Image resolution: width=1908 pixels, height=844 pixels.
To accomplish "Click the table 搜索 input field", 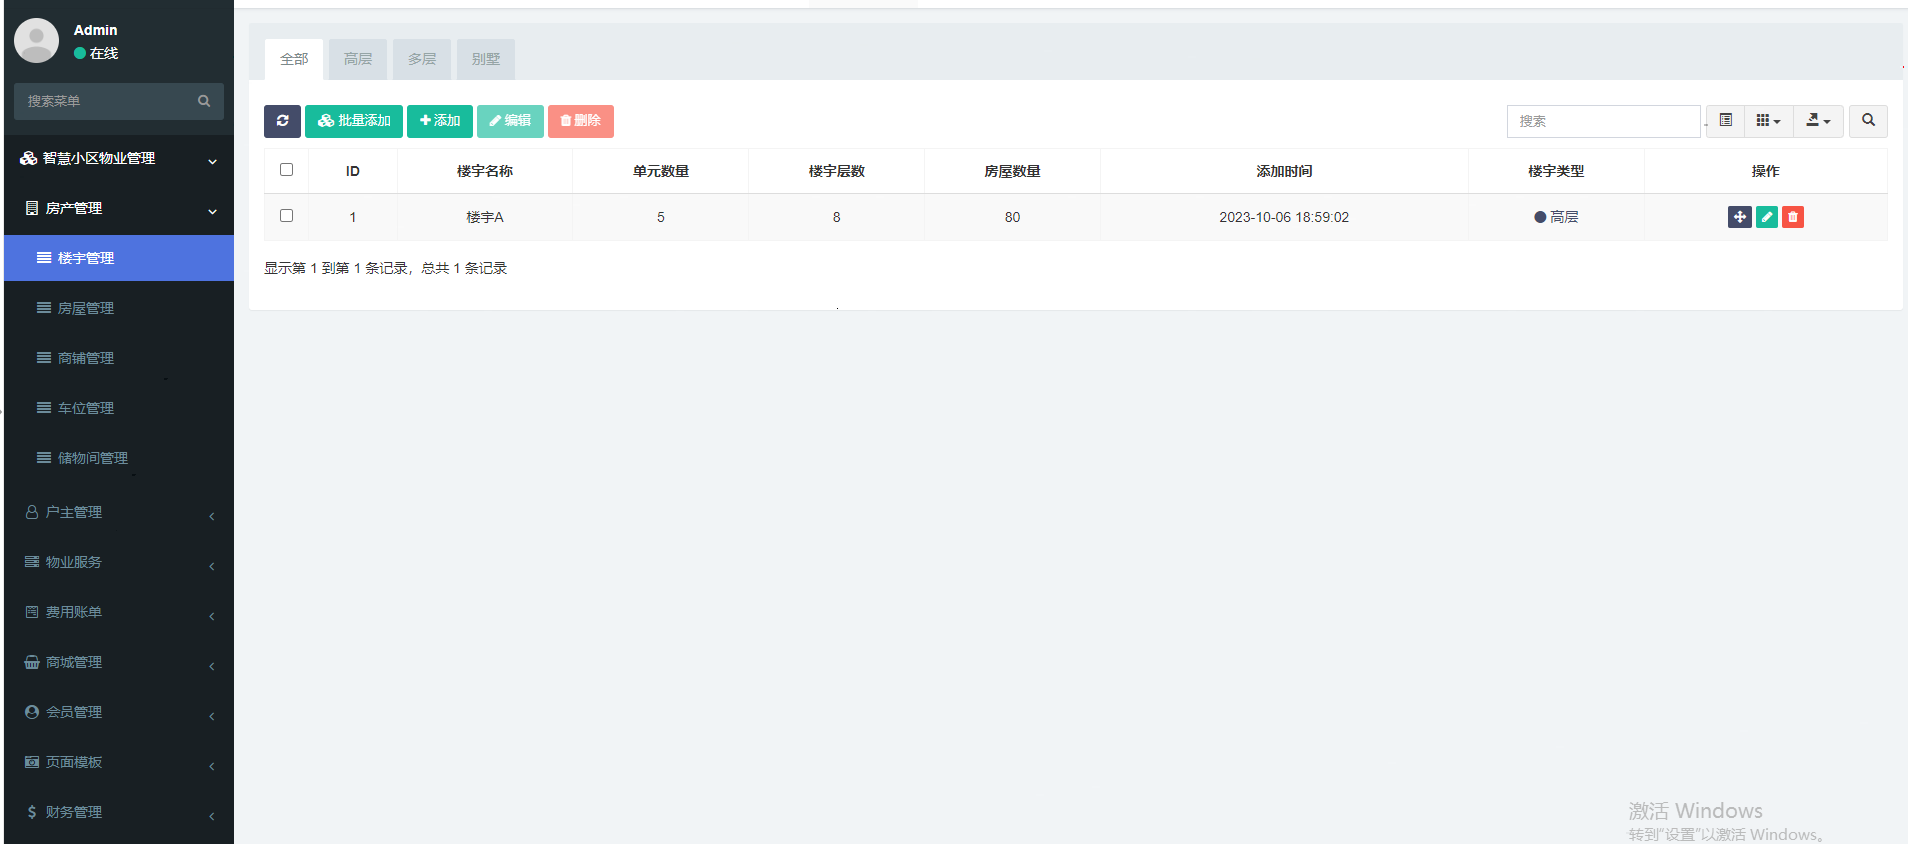I will click(x=1602, y=121).
